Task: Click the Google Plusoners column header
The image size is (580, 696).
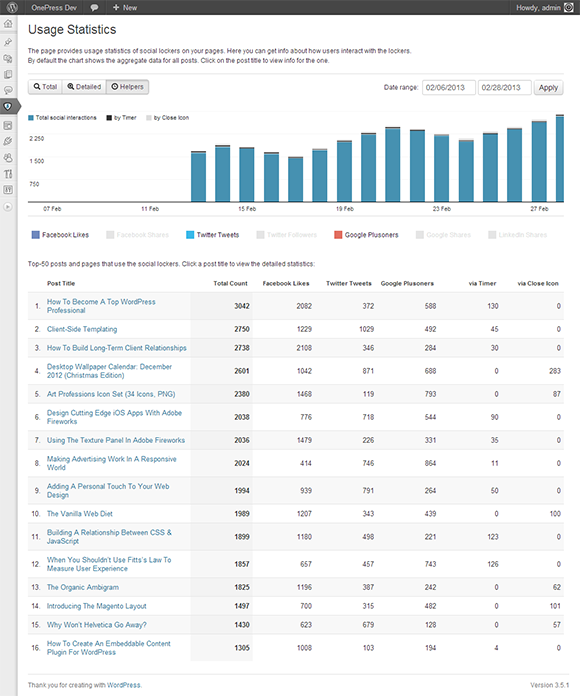Action: coord(407,283)
